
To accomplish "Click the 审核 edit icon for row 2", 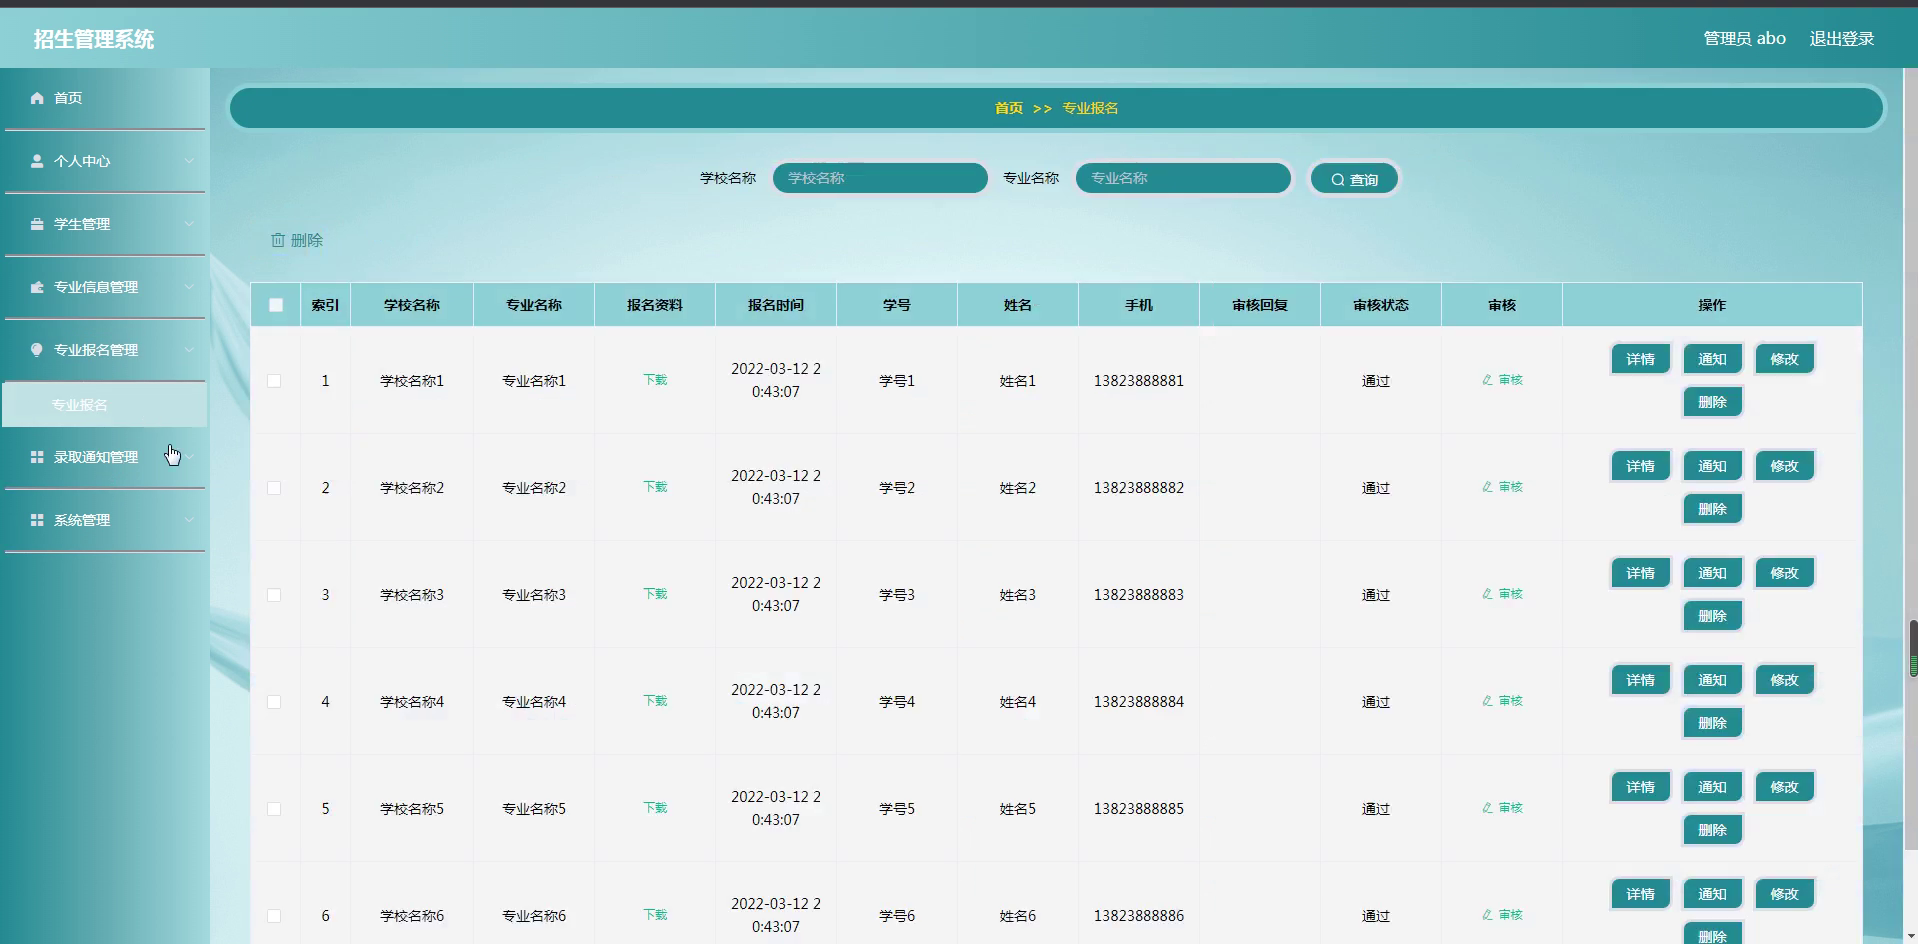I will pyautogui.click(x=1487, y=487).
